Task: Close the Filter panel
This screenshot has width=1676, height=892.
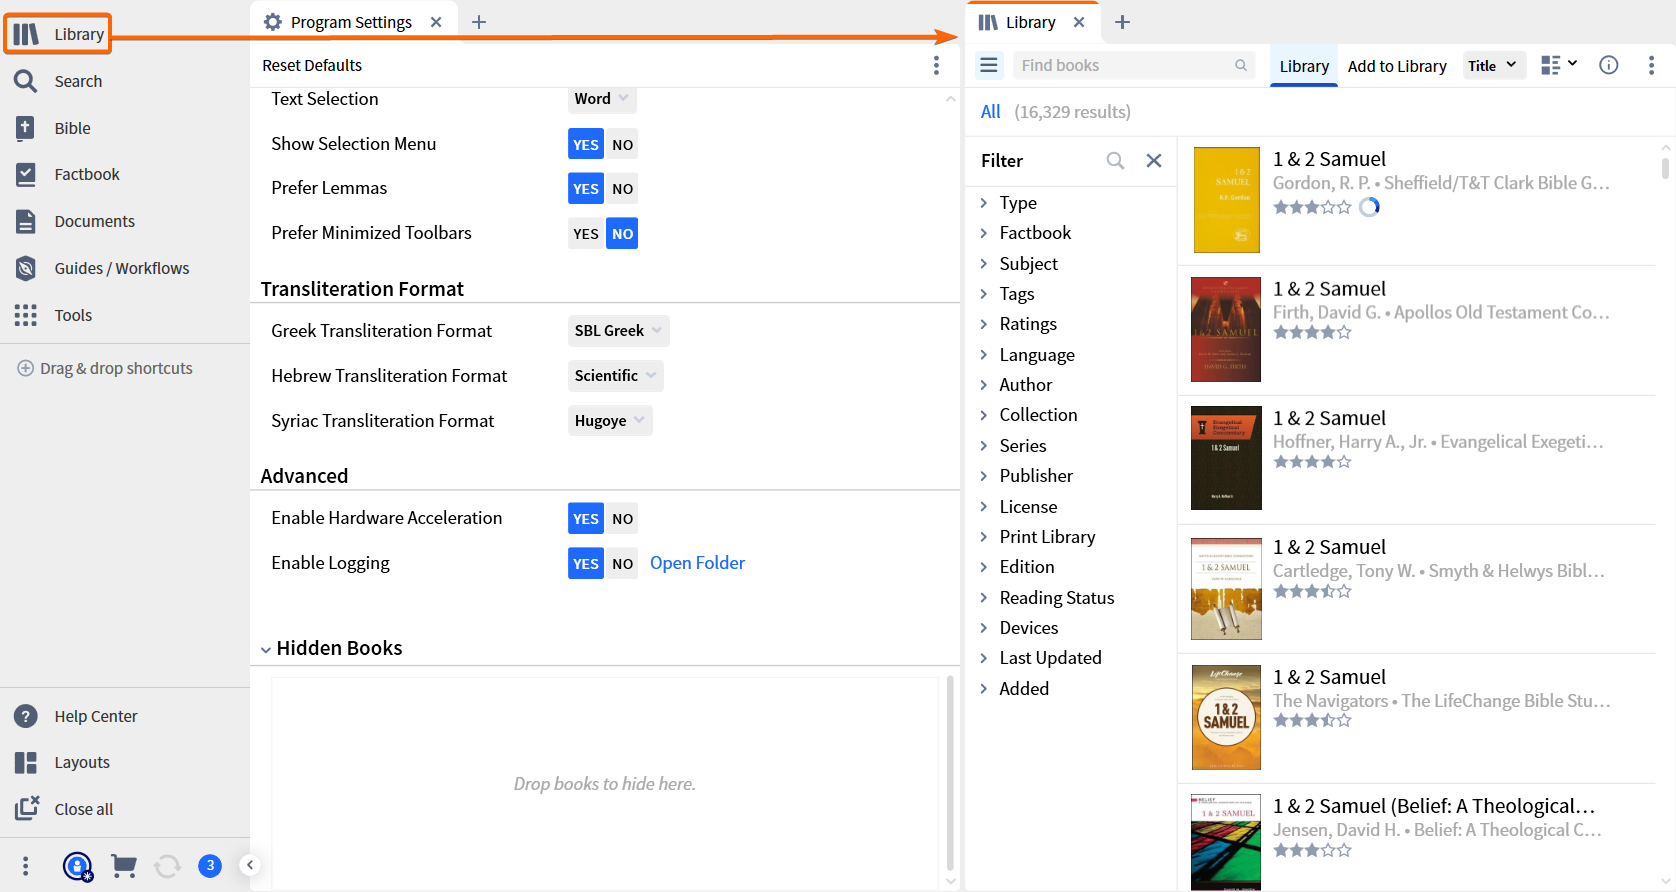Action: tap(1154, 161)
